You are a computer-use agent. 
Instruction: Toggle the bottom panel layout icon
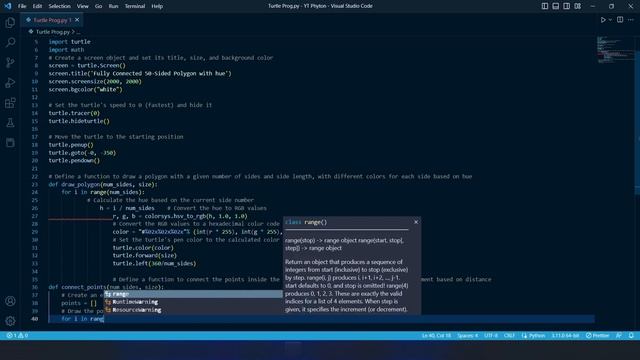(556, 6)
